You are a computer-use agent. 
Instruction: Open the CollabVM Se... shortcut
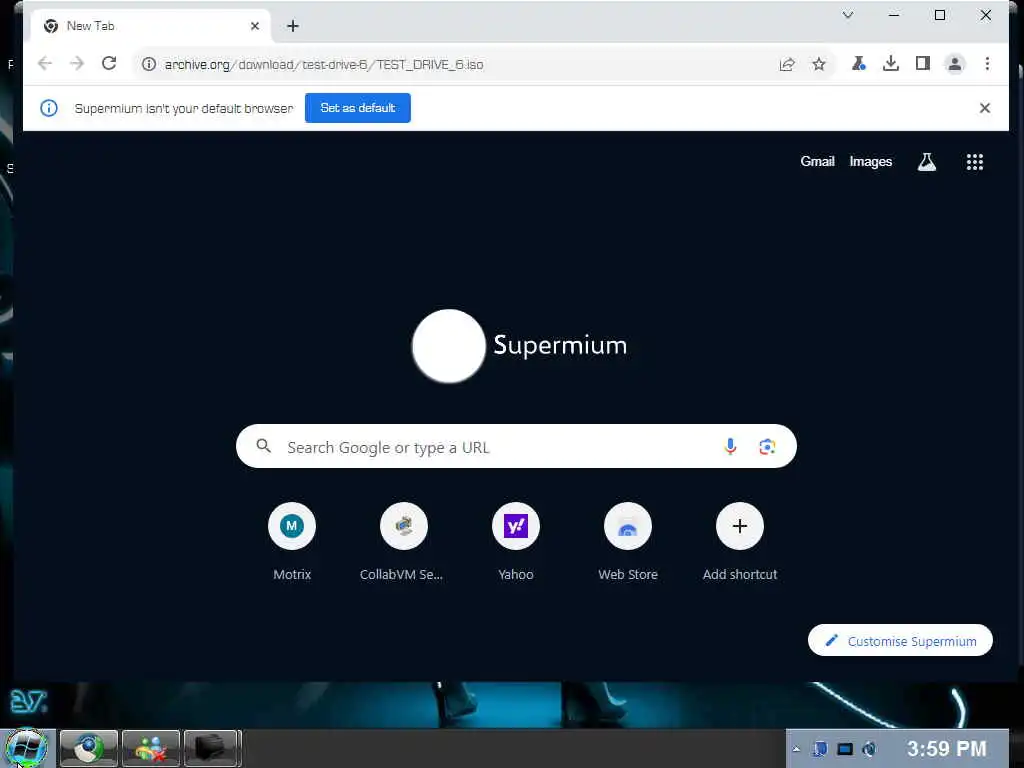point(404,526)
